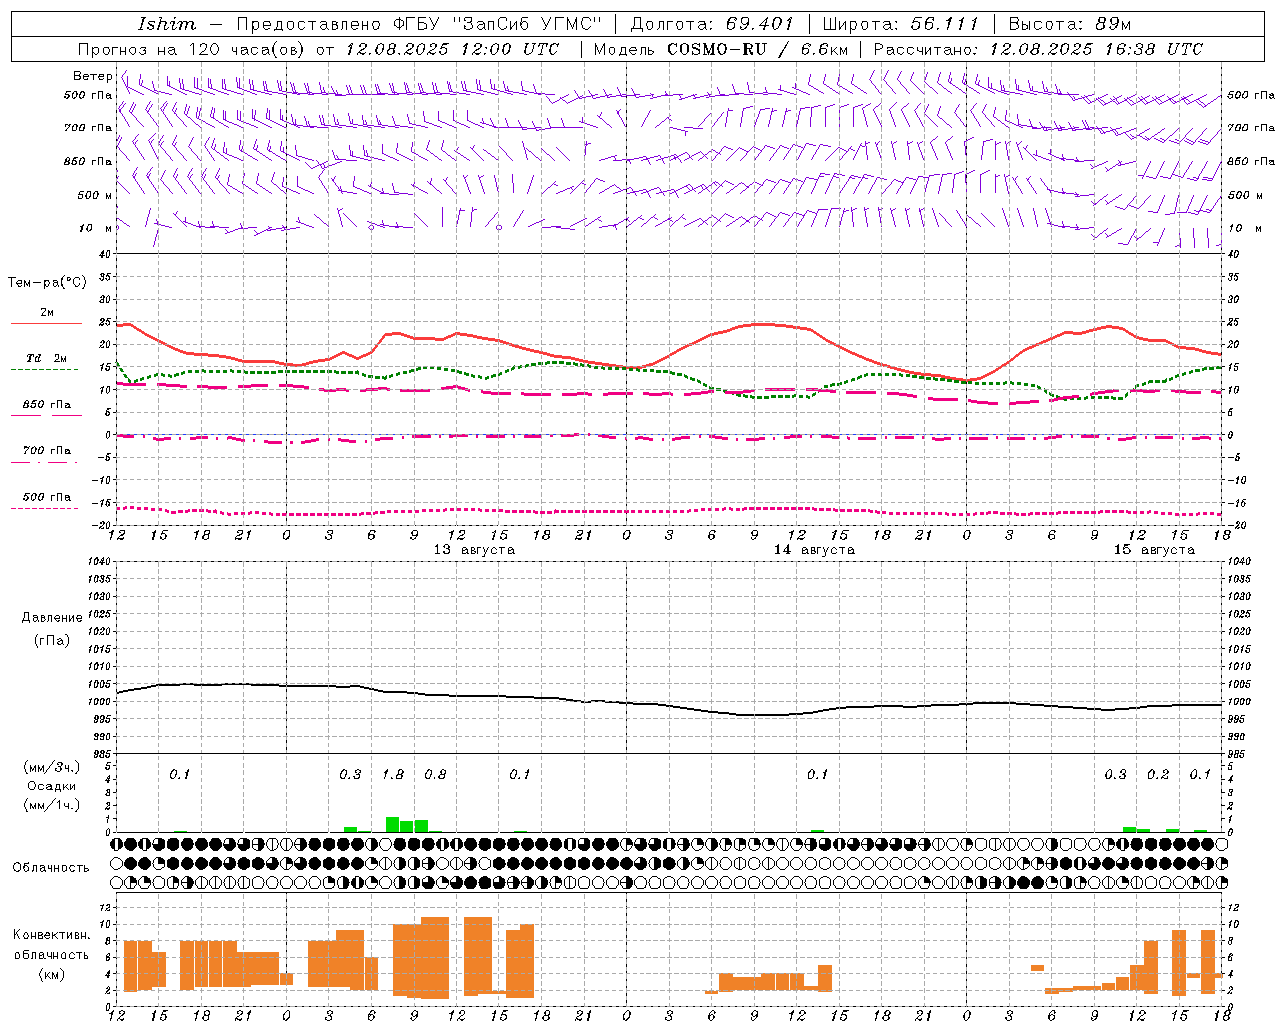Click the elevation text "Высота: 89м"
This screenshot has height=1024, width=1280.
coord(1069,24)
